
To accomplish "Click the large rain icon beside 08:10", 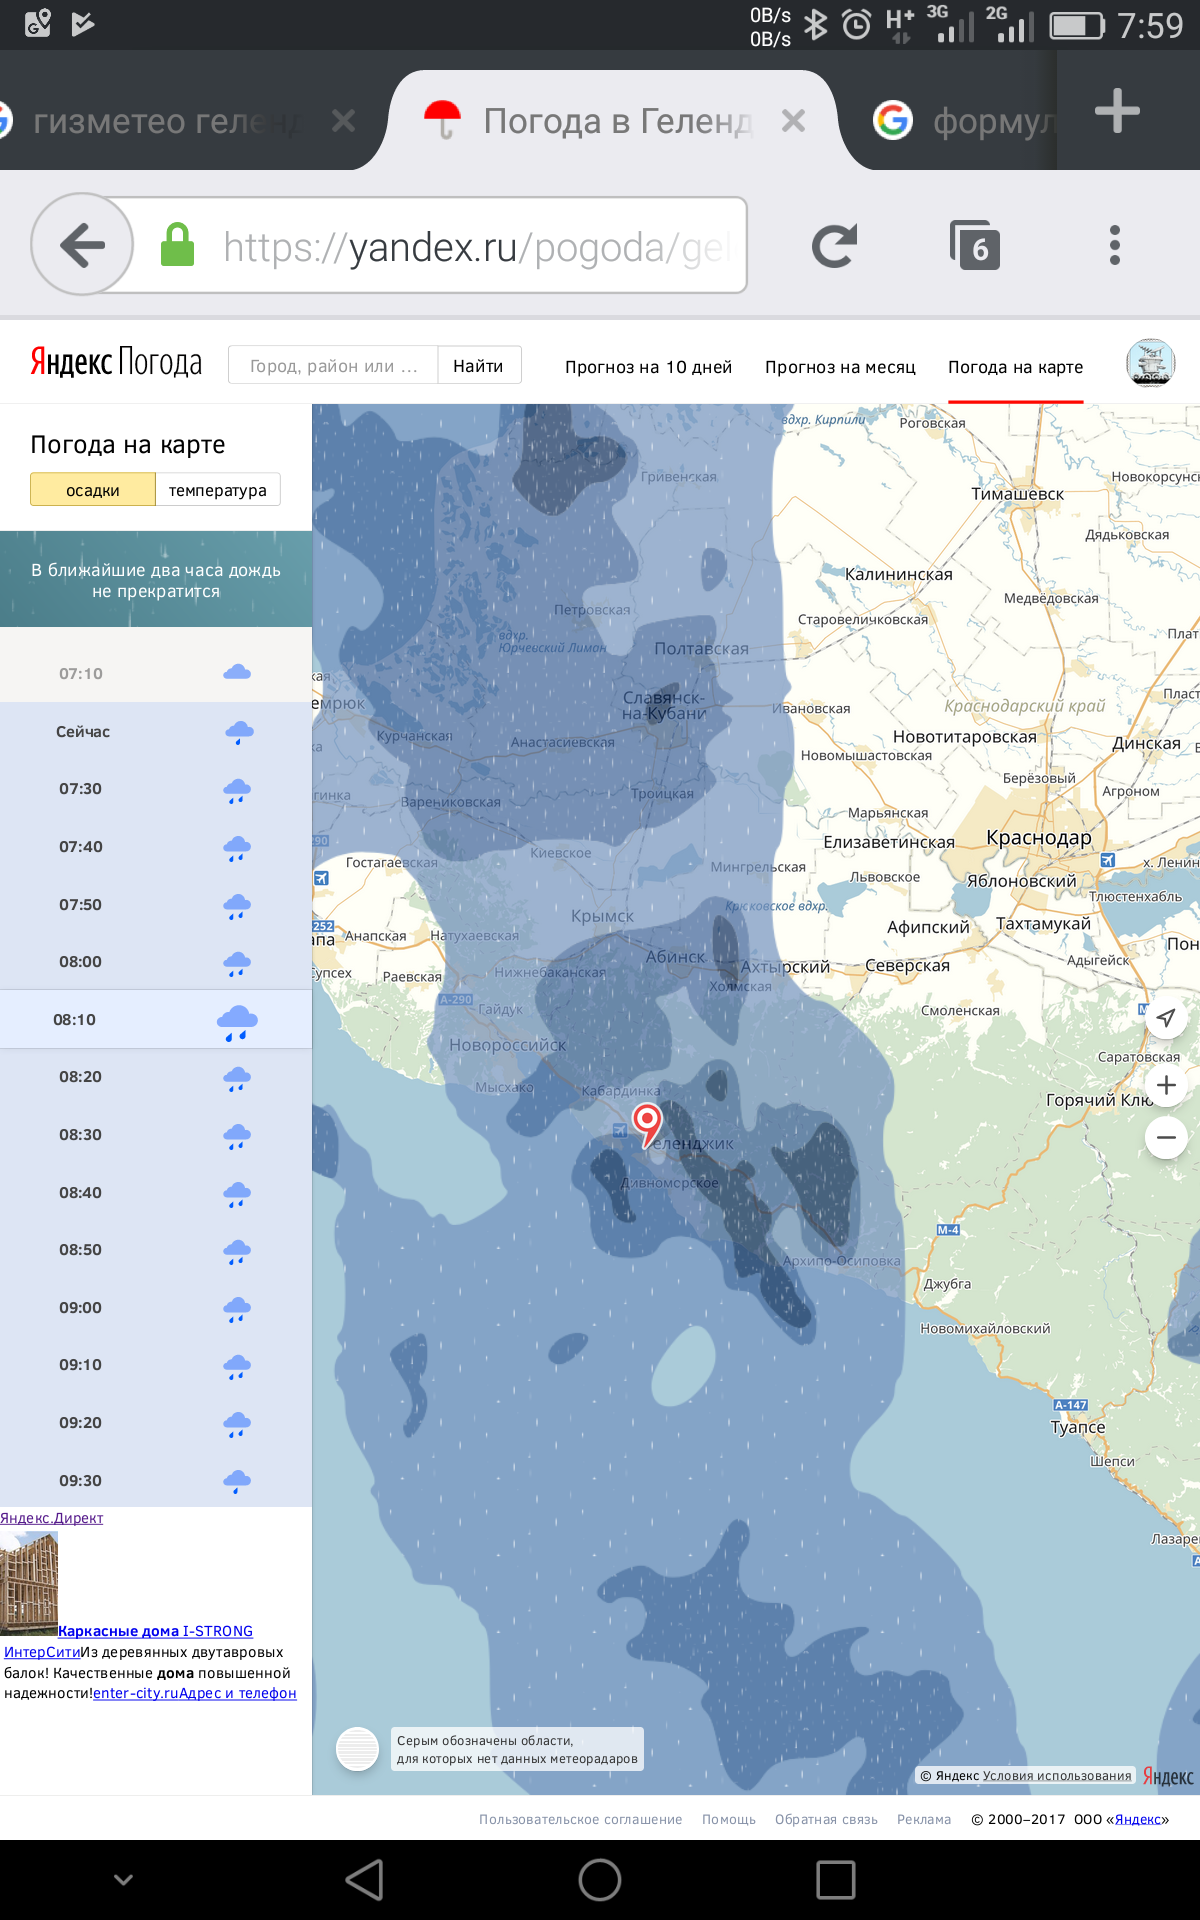I will click(x=237, y=1022).
